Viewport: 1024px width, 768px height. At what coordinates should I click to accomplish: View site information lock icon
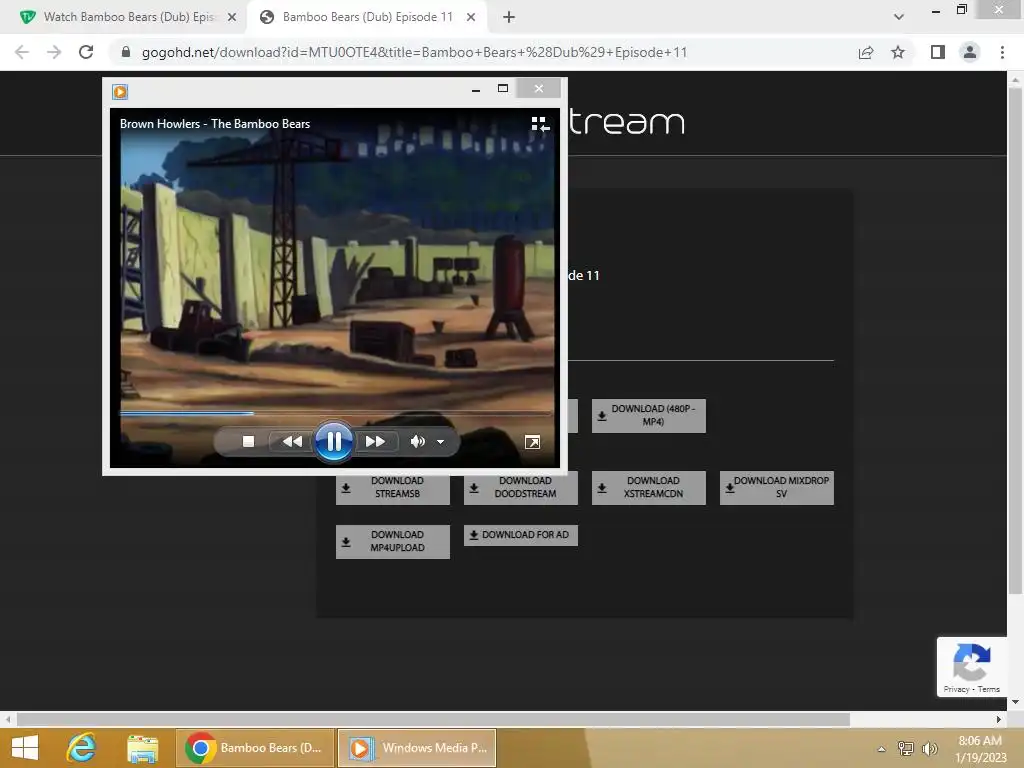pyautogui.click(x=126, y=52)
